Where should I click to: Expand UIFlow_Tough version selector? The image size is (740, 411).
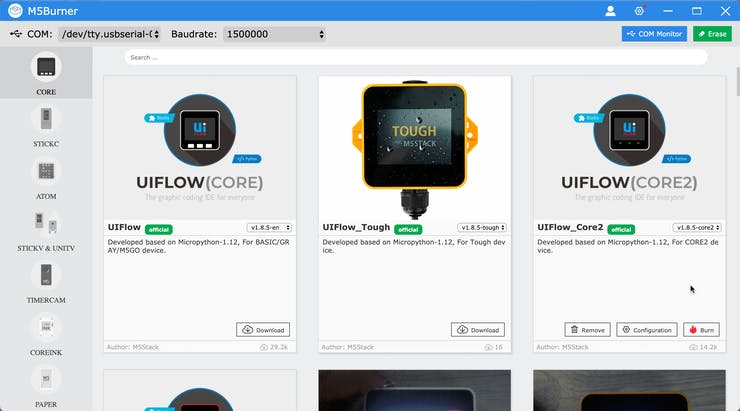tap(481, 227)
